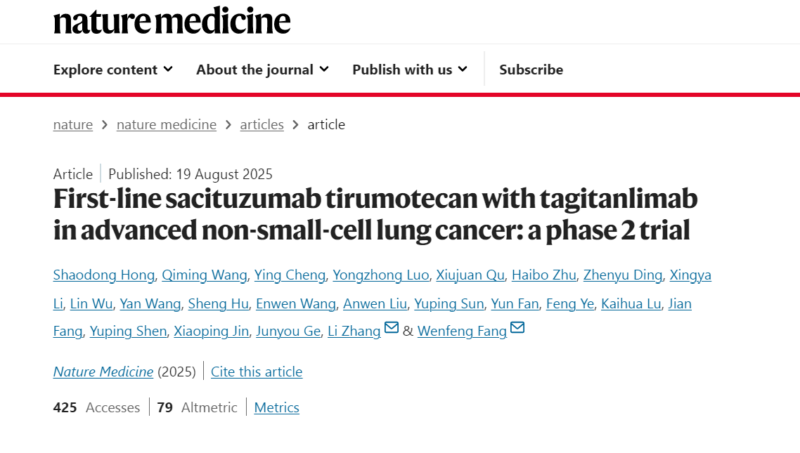Open the nature medicine breadcrumb link

pyautogui.click(x=166, y=124)
